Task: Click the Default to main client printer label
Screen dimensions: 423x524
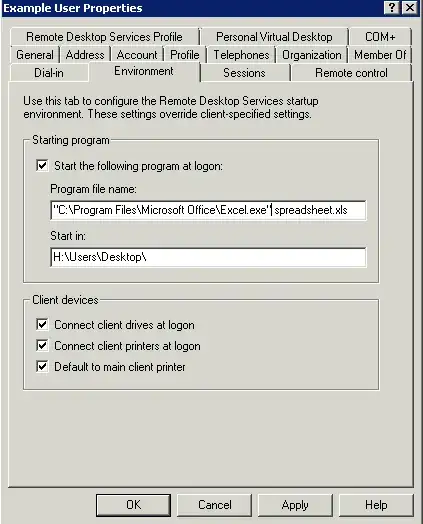Action: pyautogui.click(x=120, y=367)
